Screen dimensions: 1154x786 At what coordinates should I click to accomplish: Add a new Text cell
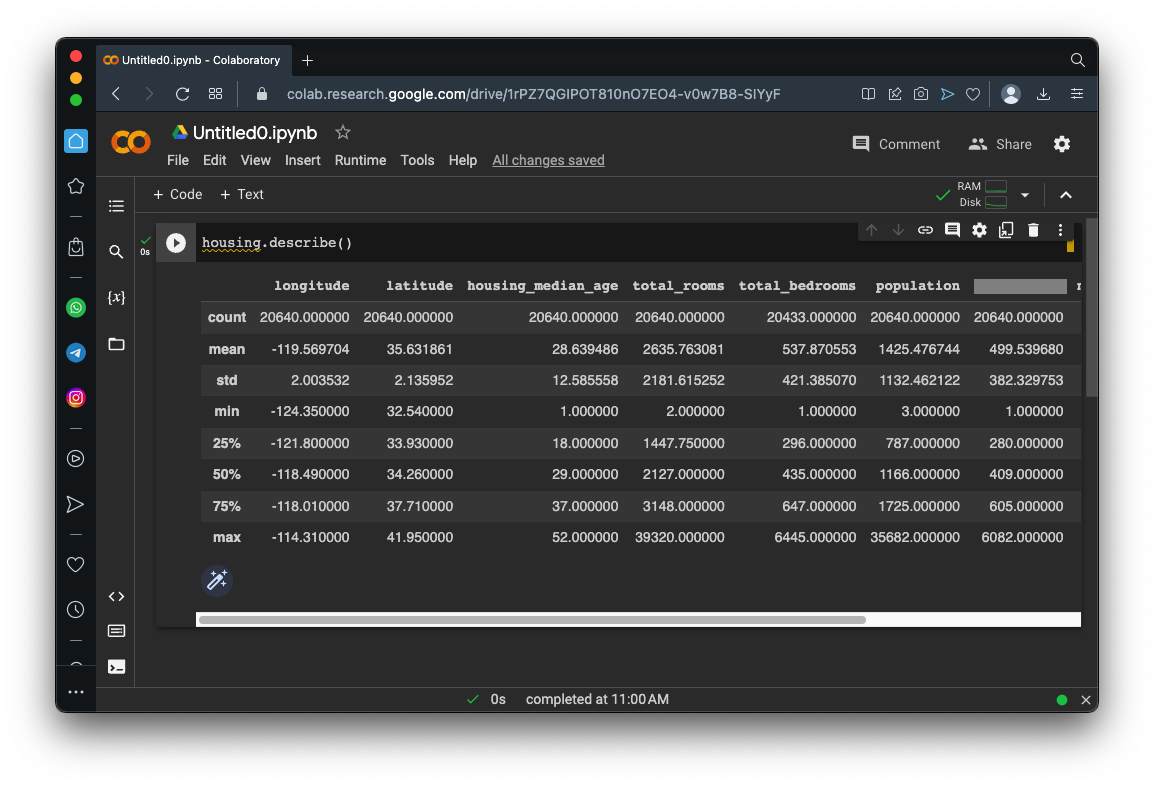[x=241, y=194]
